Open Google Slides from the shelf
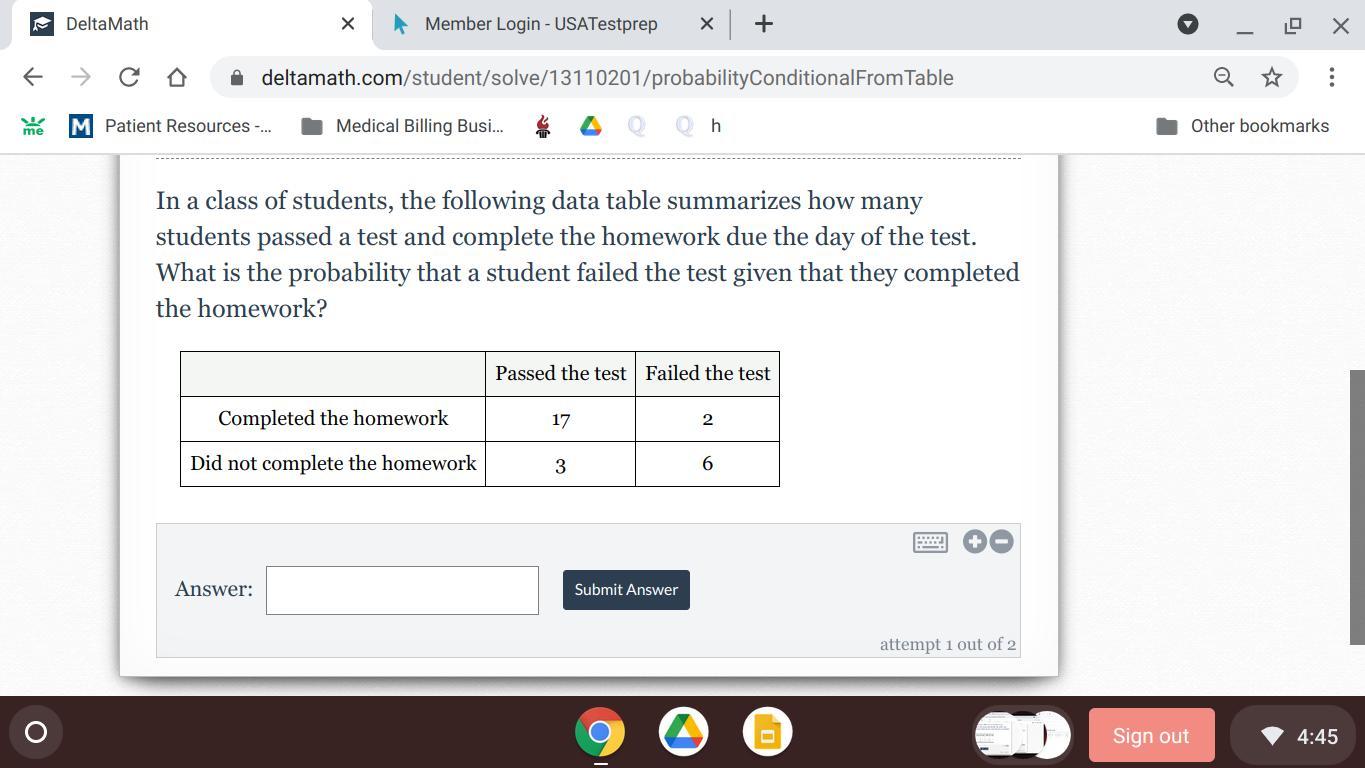The width and height of the screenshot is (1365, 768). 768,733
